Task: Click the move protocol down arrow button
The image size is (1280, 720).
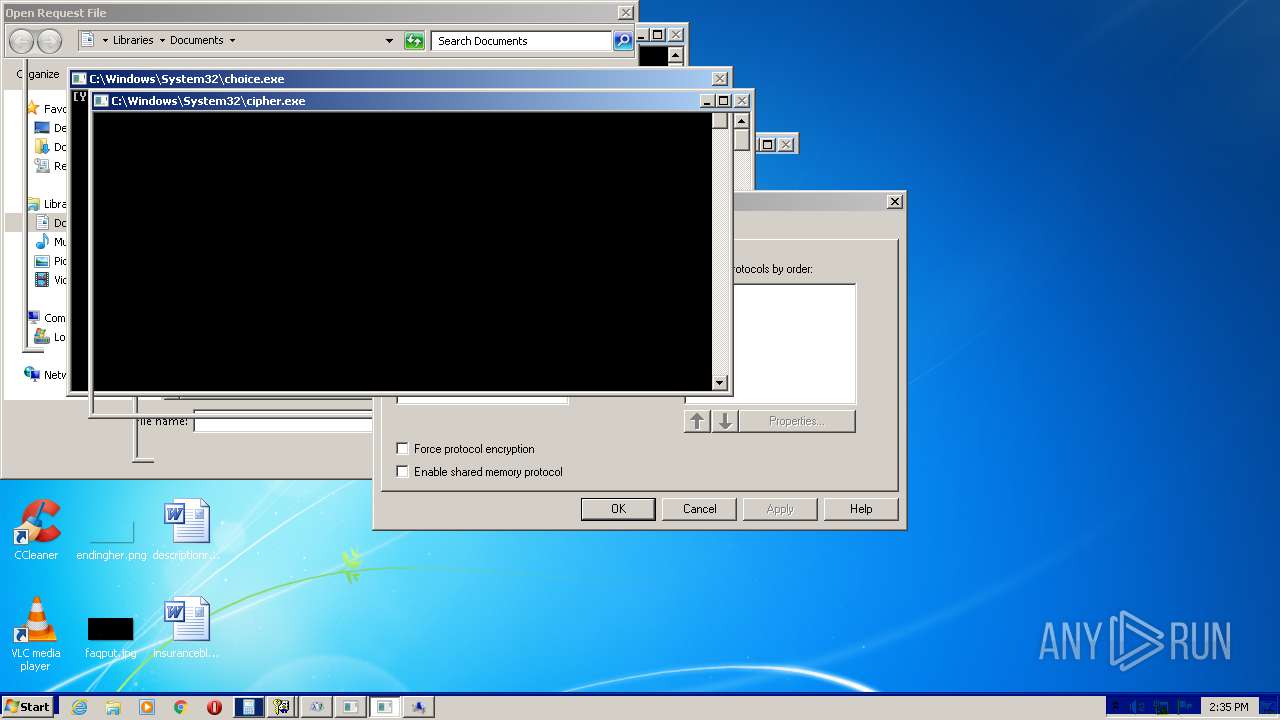Action: (x=725, y=421)
